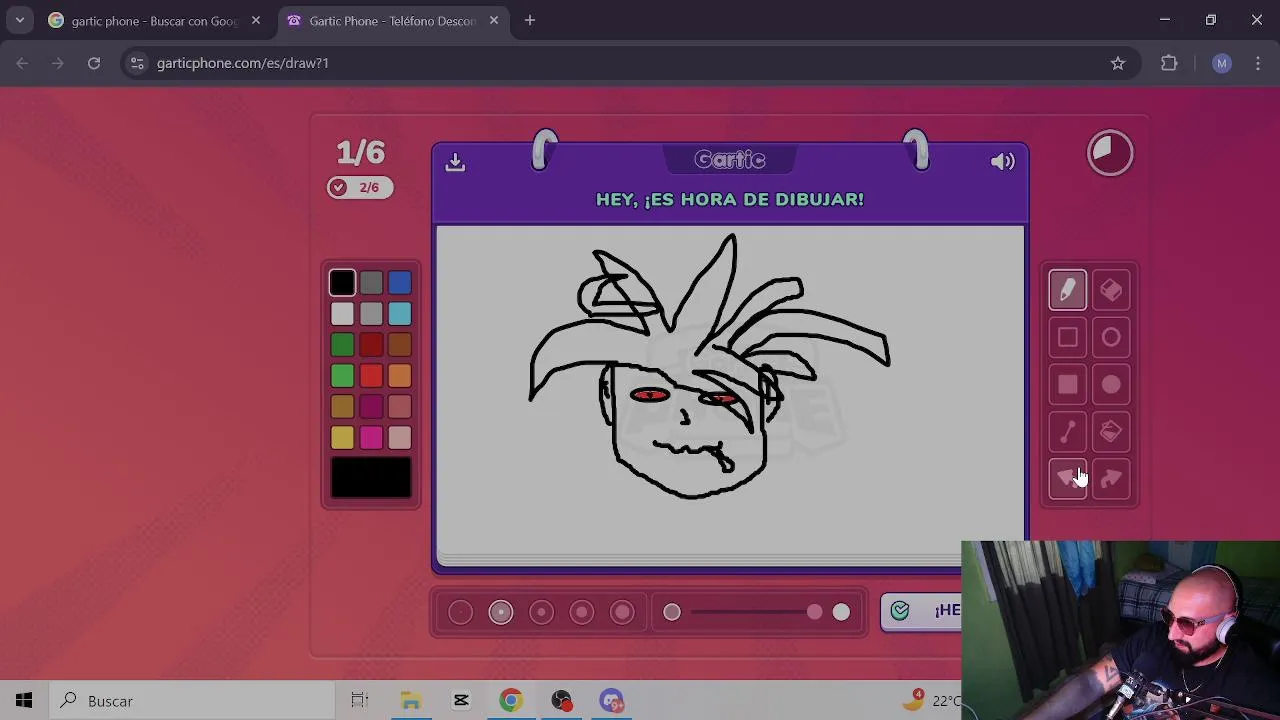Viewport: 1280px width, 720px height.
Task: Select the straight line tool
Action: pyautogui.click(x=1067, y=432)
